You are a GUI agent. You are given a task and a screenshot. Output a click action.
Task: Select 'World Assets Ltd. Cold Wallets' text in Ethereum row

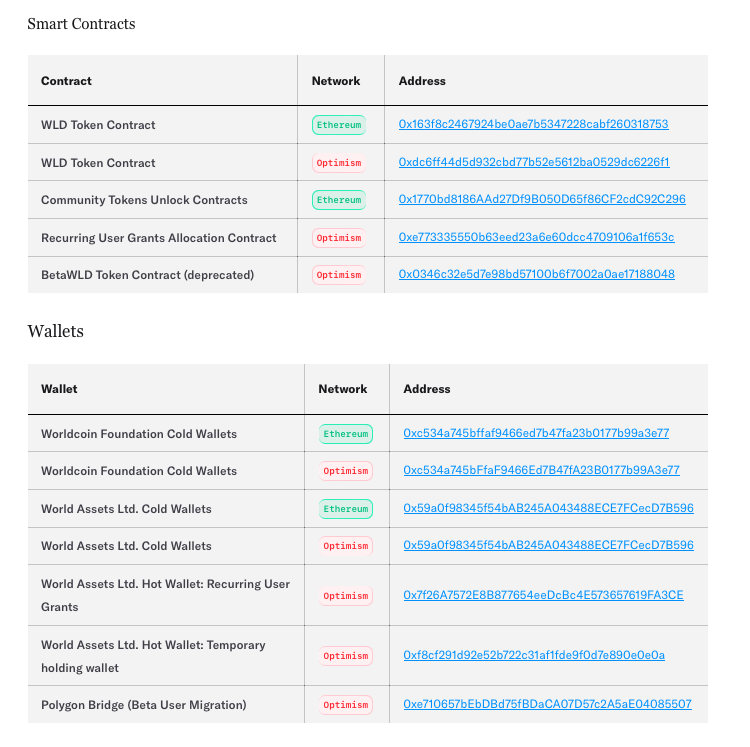tap(126, 509)
